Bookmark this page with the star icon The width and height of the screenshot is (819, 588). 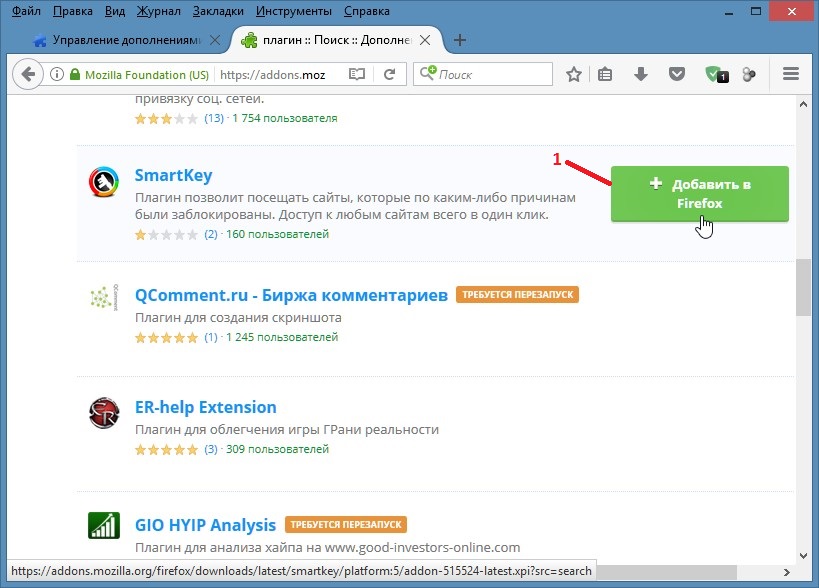[574, 74]
